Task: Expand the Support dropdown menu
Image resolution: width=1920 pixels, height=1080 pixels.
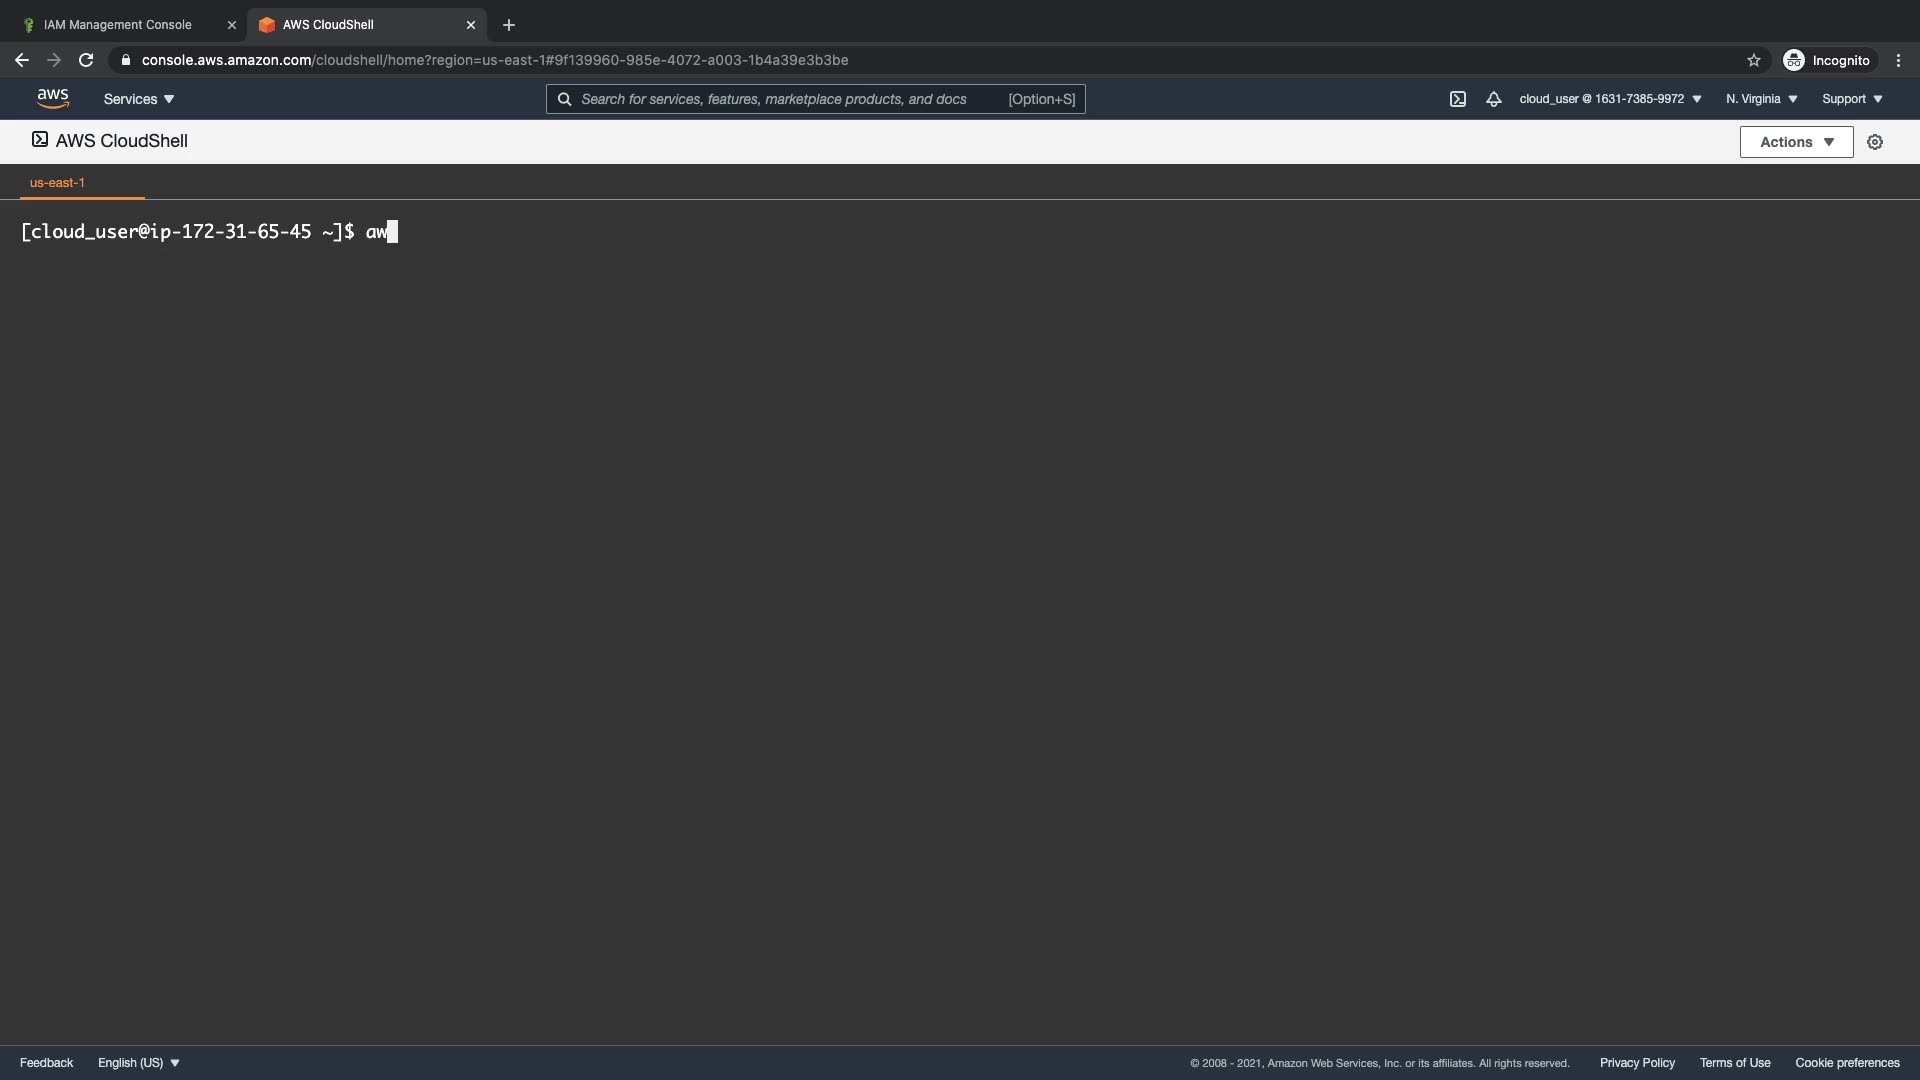Action: [1852, 99]
